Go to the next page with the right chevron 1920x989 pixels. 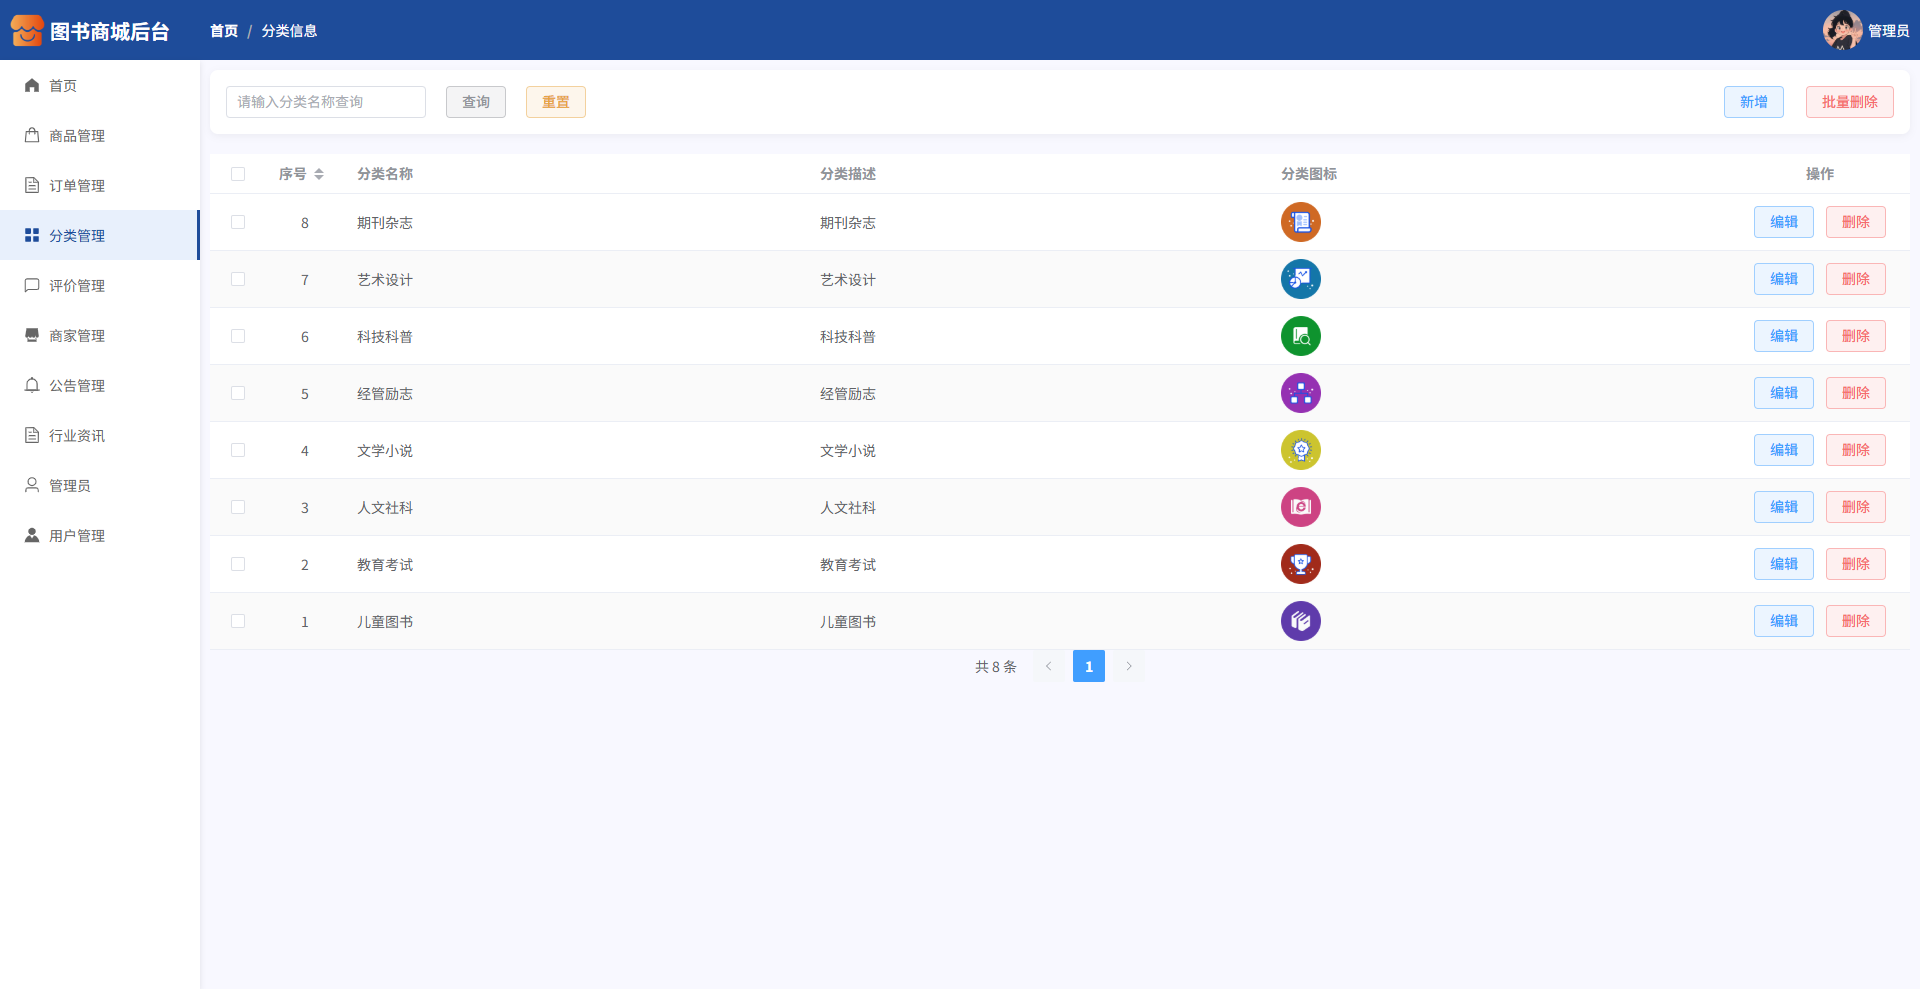point(1129,666)
